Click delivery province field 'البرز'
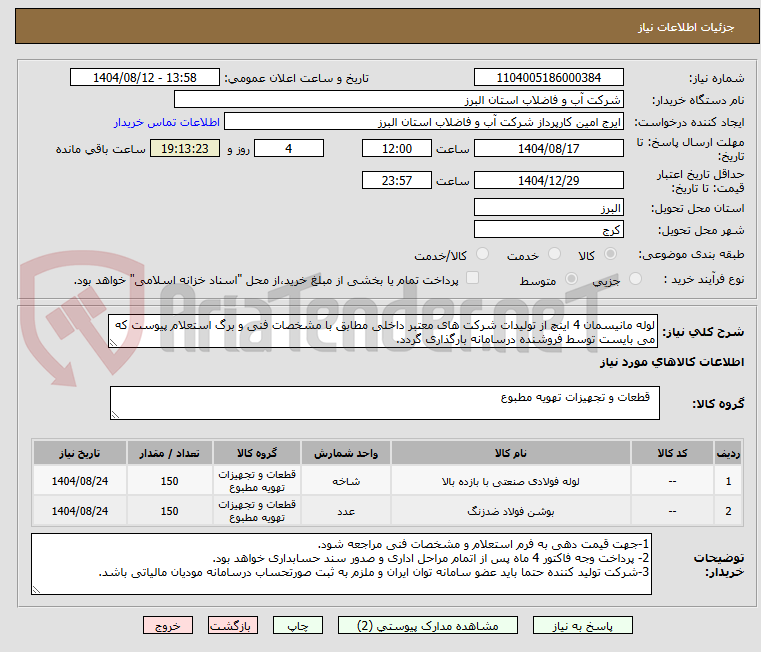The width and height of the screenshot is (761, 652). [548, 208]
